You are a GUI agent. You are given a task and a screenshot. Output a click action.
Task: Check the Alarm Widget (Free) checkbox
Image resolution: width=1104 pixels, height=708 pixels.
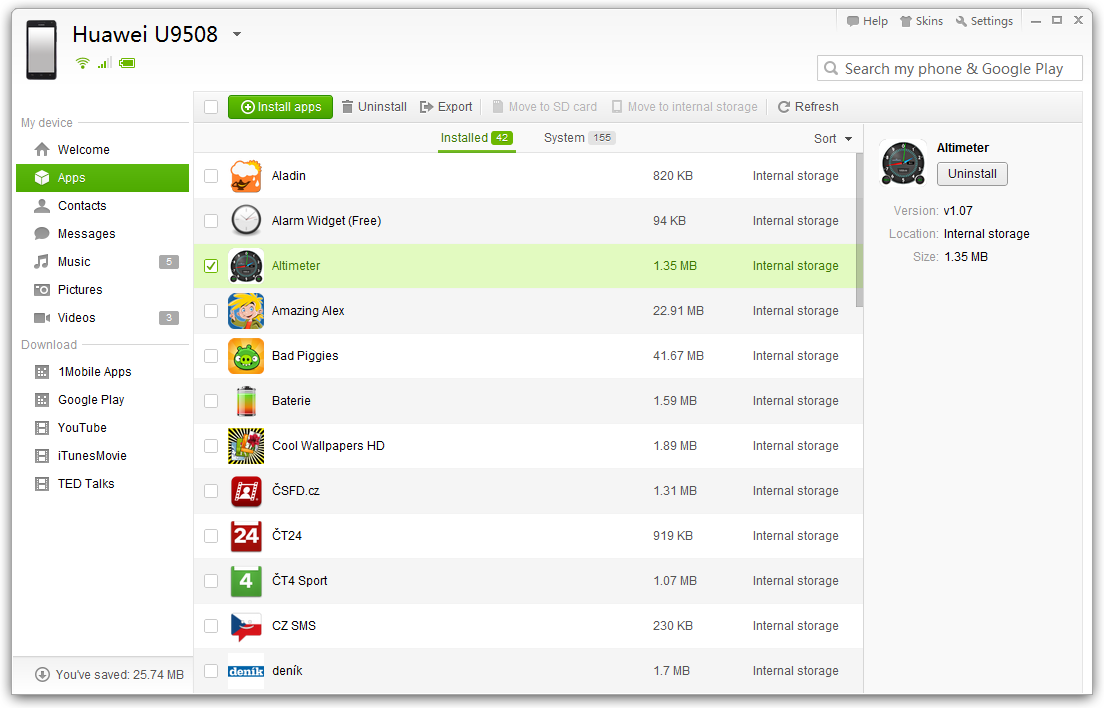[x=211, y=221]
